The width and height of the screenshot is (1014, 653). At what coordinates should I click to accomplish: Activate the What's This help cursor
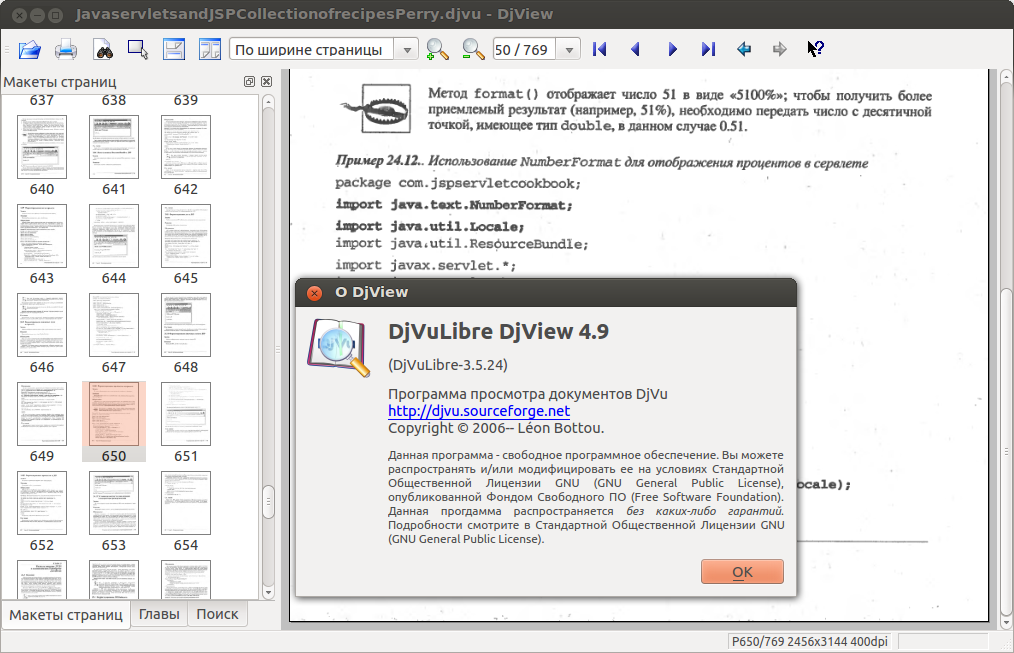[x=815, y=49]
